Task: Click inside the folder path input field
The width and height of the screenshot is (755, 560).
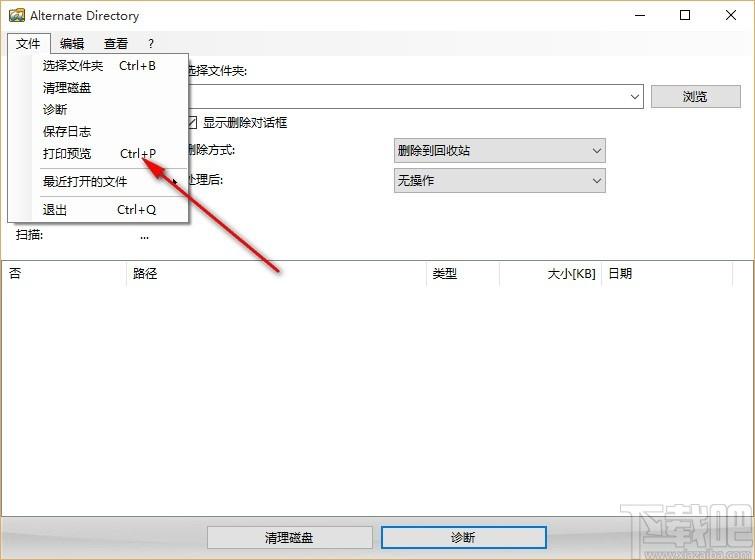Action: point(407,97)
